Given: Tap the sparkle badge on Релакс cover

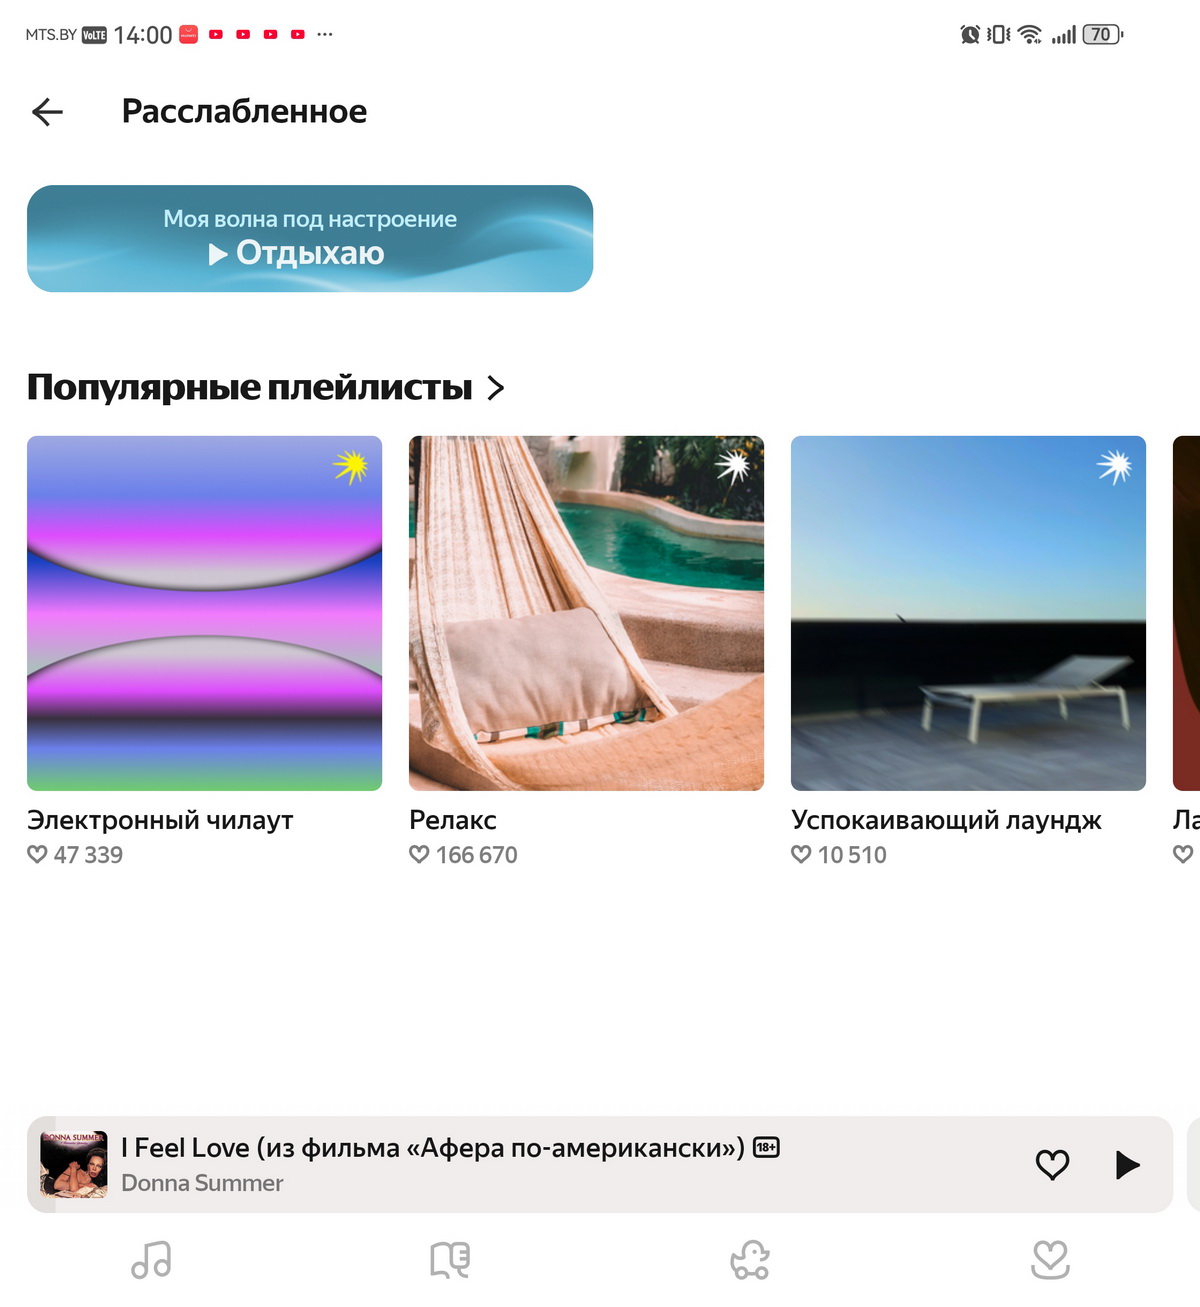Looking at the screenshot, I should tap(733, 466).
